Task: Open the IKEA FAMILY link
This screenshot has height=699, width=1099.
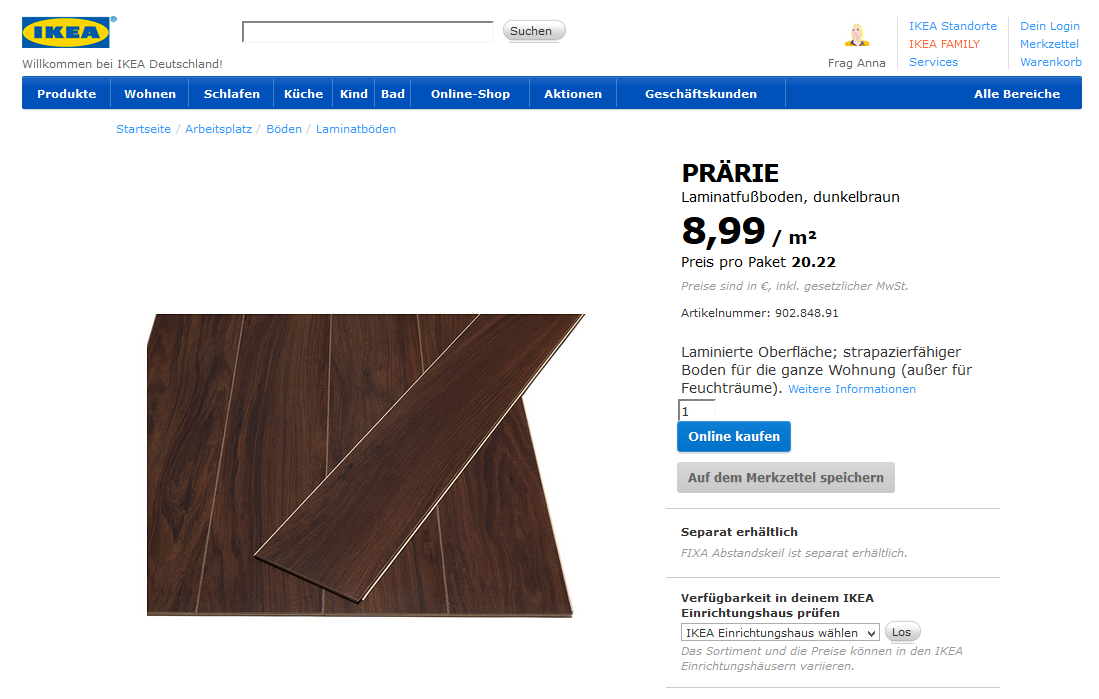Action: tap(944, 44)
